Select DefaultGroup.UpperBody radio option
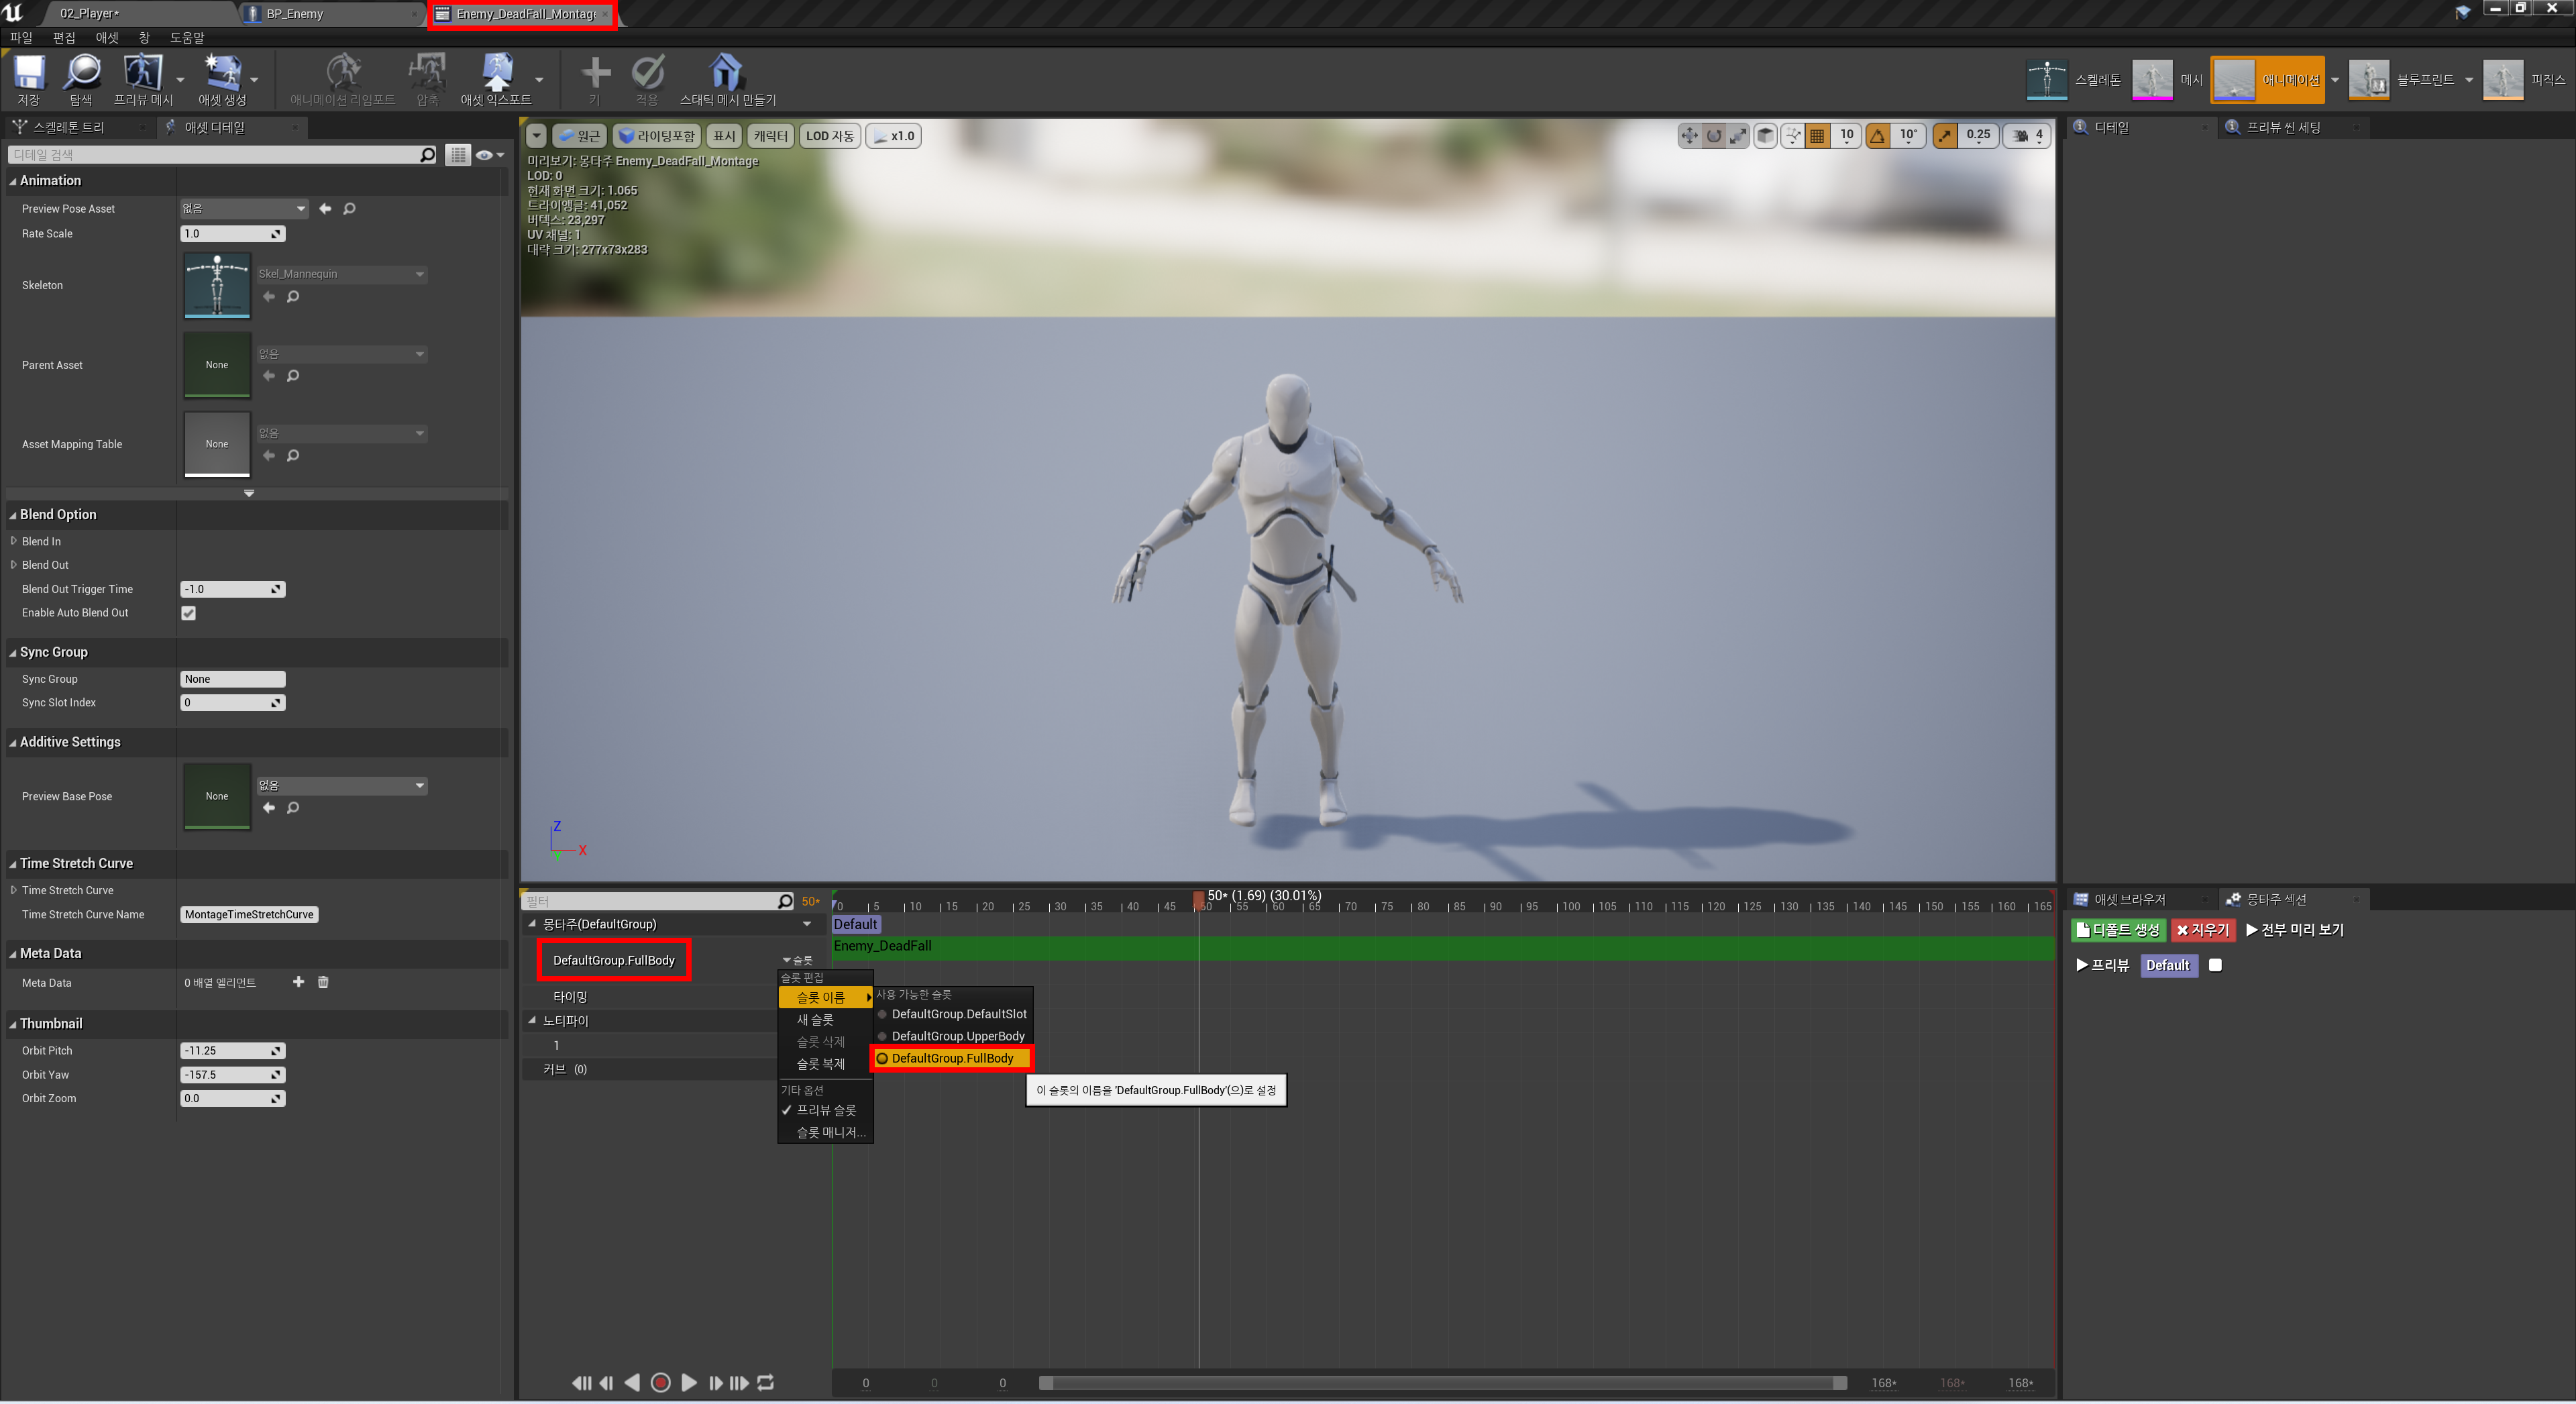Viewport: 2576px width, 1404px height. [953, 1036]
